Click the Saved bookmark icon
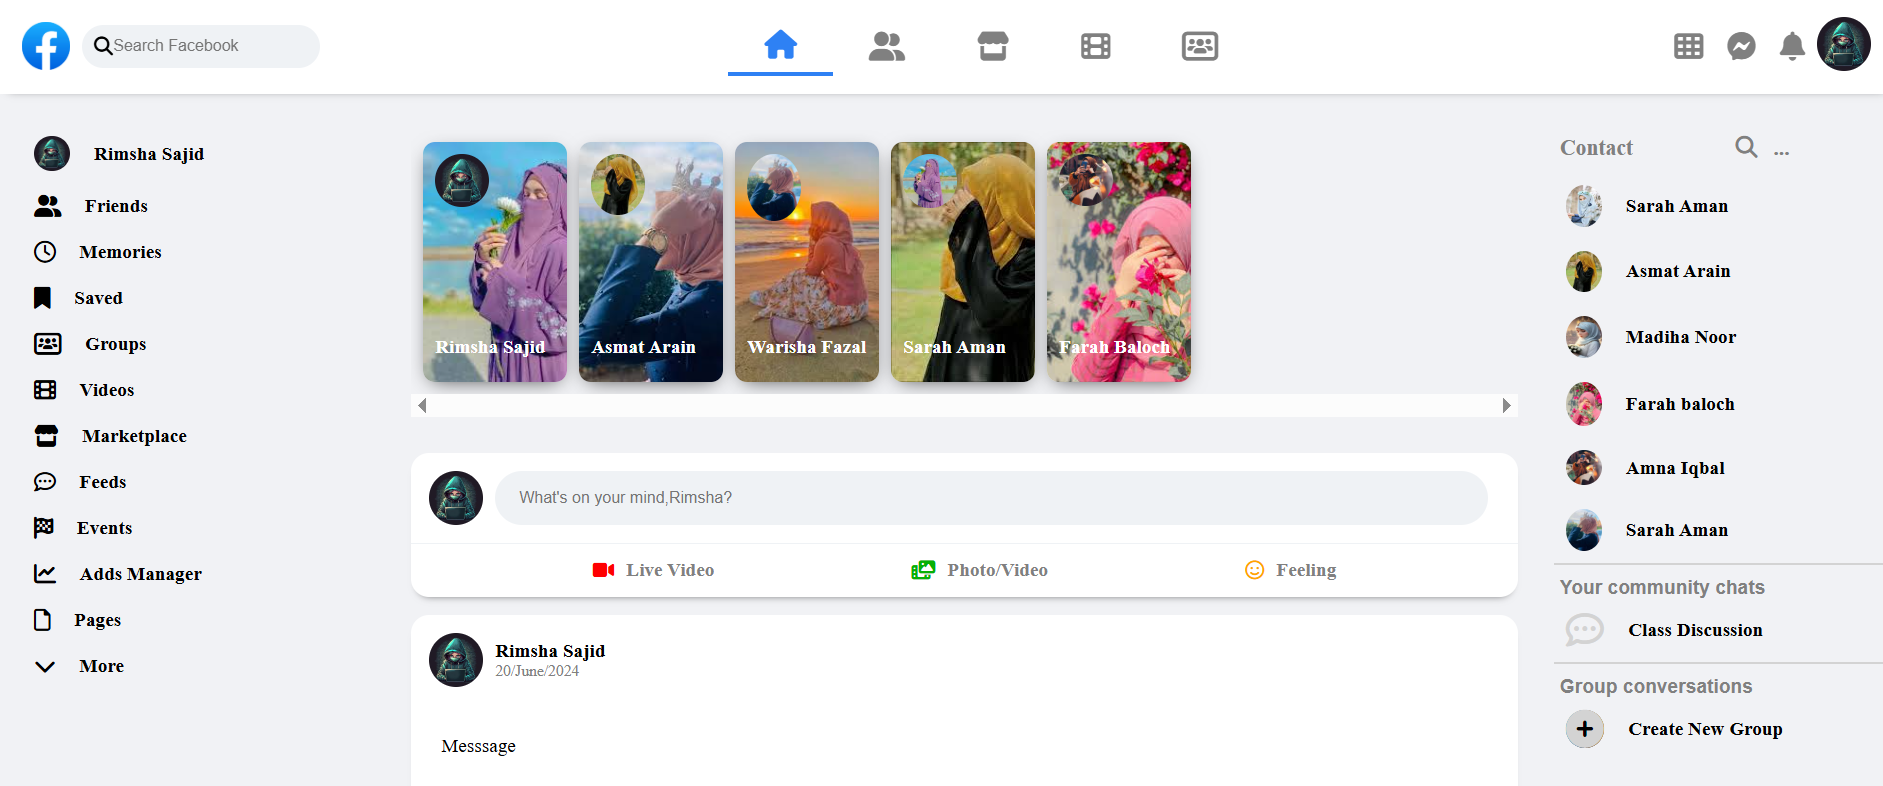This screenshot has width=1883, height=786. 42,298
